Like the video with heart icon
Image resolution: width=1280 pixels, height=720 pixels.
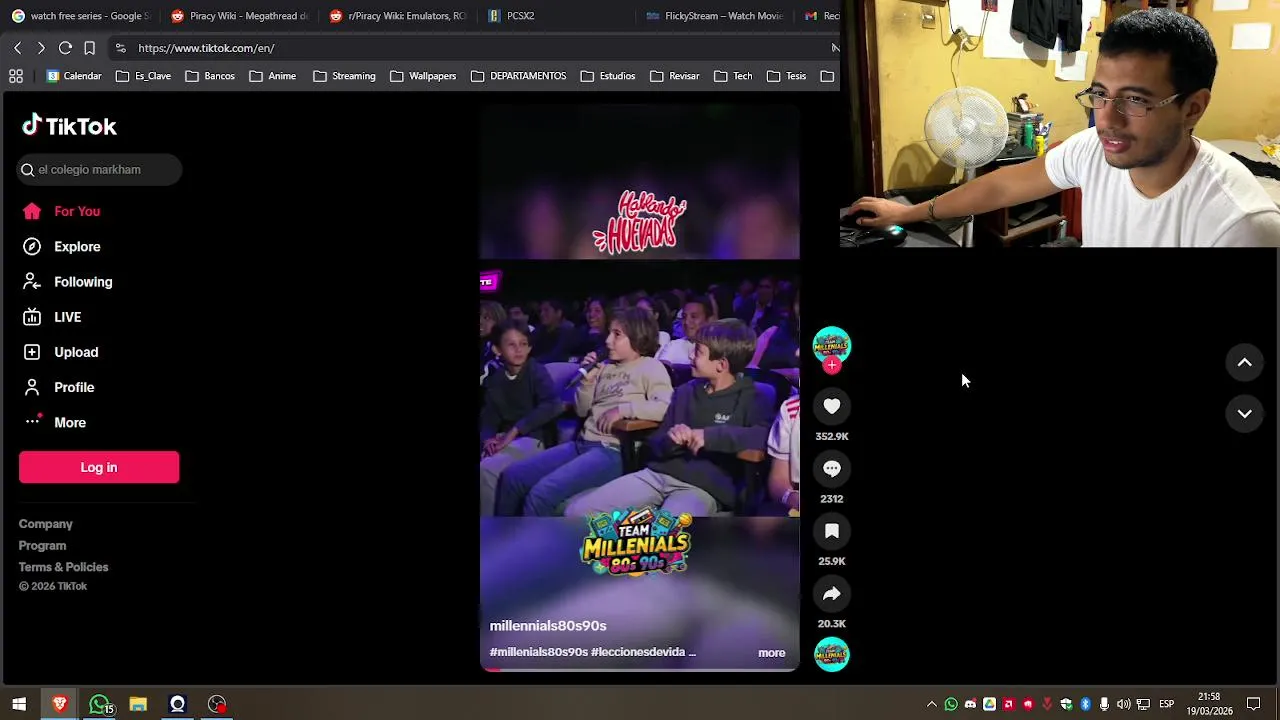832,406
